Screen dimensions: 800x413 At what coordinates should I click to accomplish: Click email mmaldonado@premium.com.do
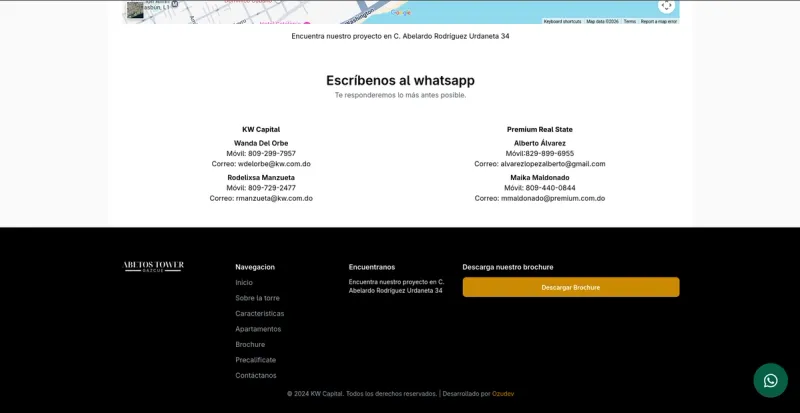click(x=553, y=198)
